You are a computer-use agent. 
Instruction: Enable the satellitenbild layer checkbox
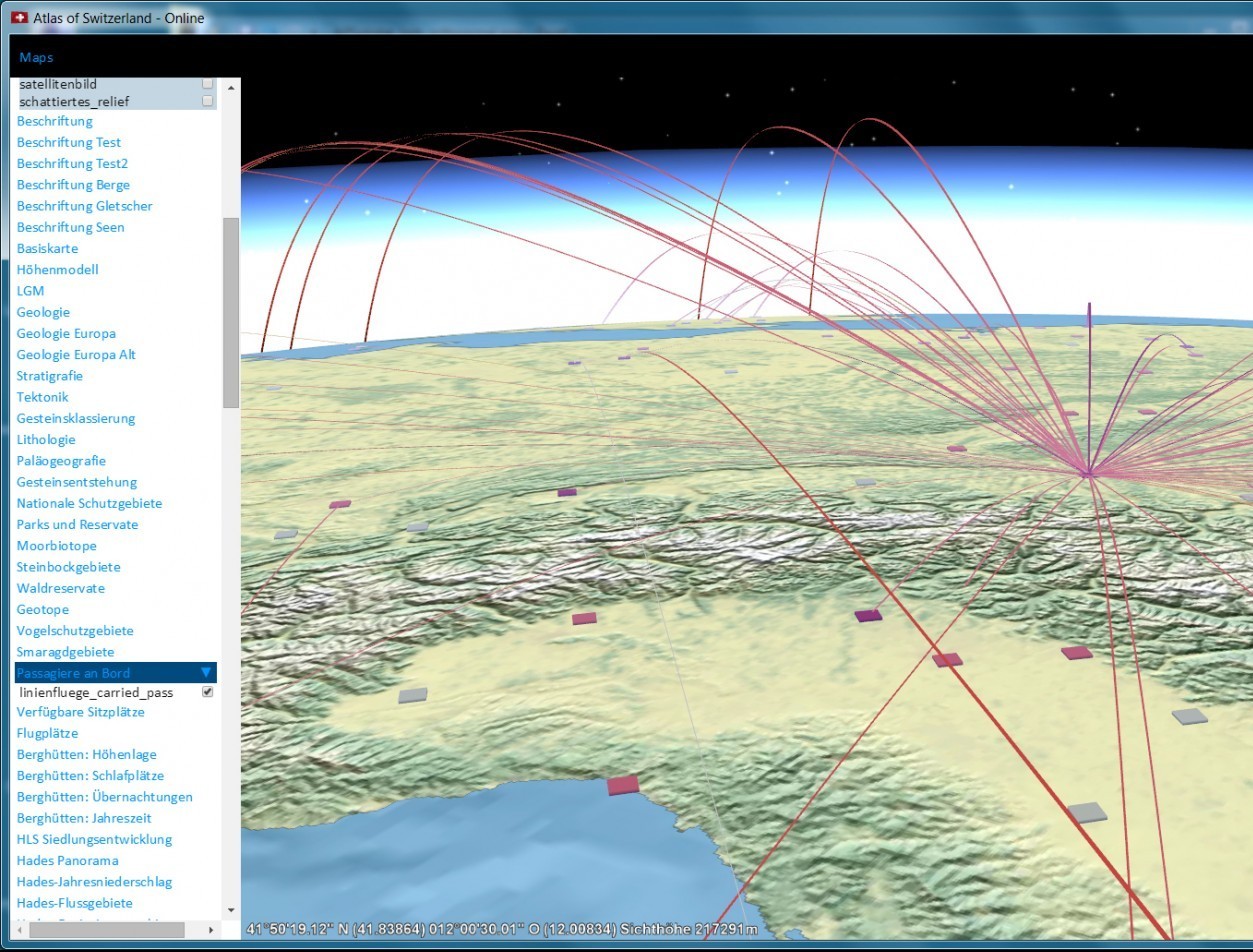click(x=208, y=84)
